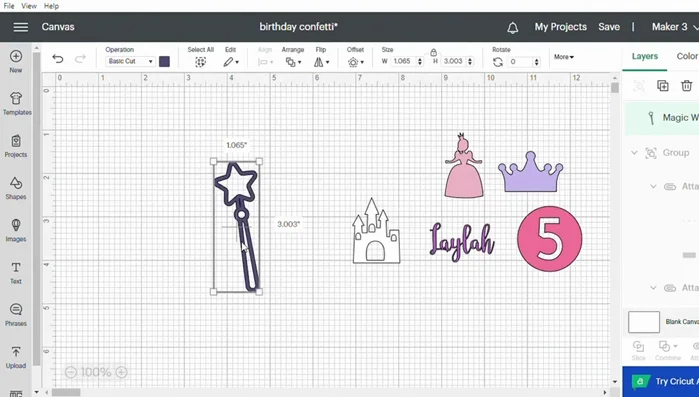
Task: Click the New project icon
Action: pos(16,56)
